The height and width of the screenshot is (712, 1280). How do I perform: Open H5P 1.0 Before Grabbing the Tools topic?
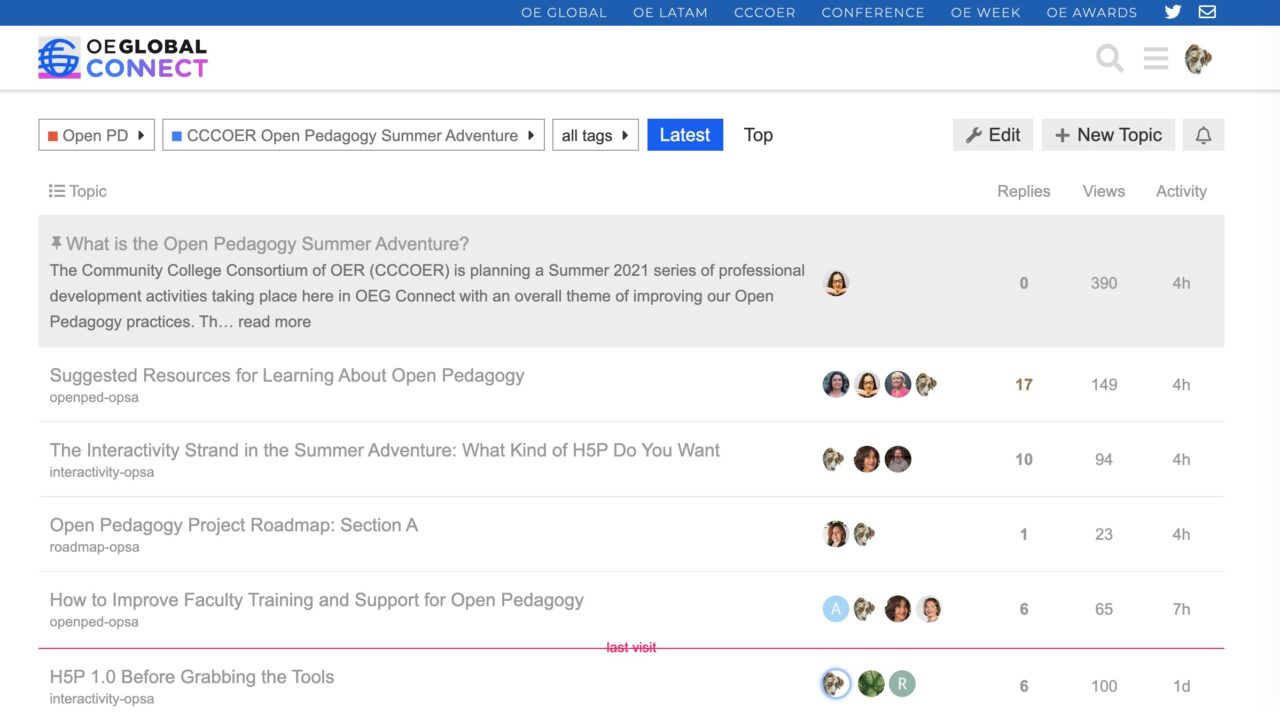click(192, 677)
